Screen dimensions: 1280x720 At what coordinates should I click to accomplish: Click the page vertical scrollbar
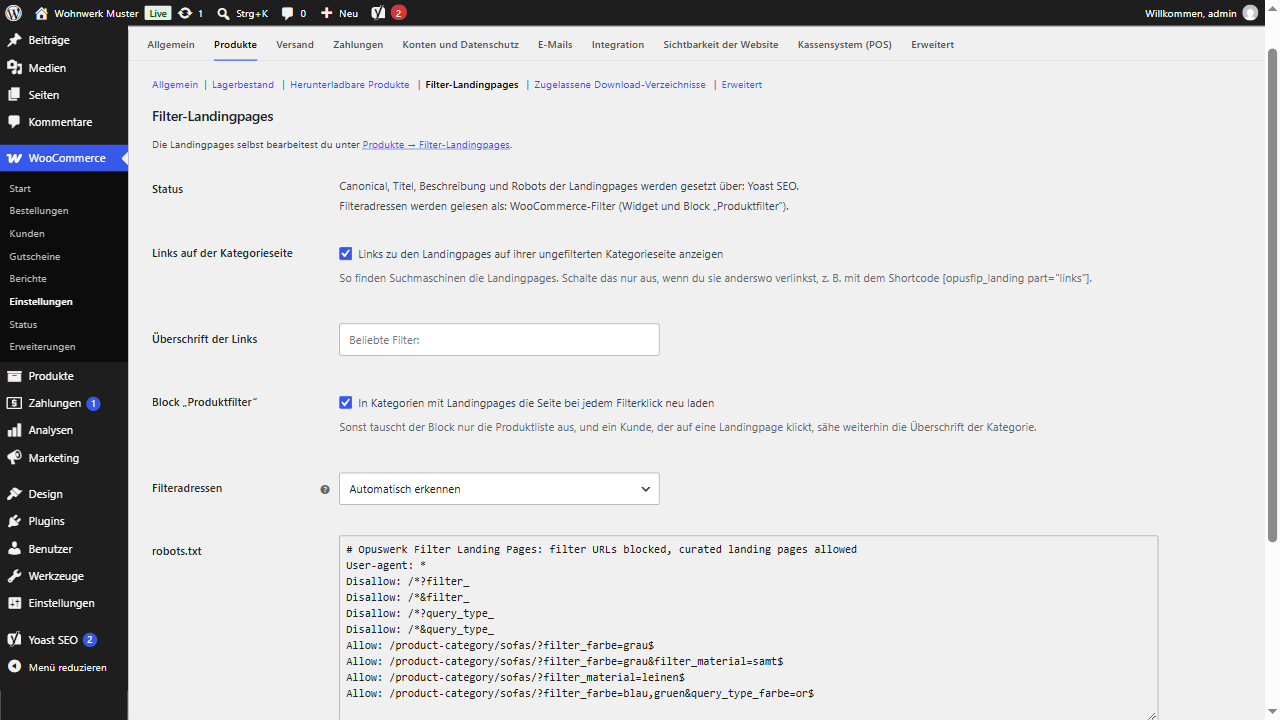tap(1272, 295)
